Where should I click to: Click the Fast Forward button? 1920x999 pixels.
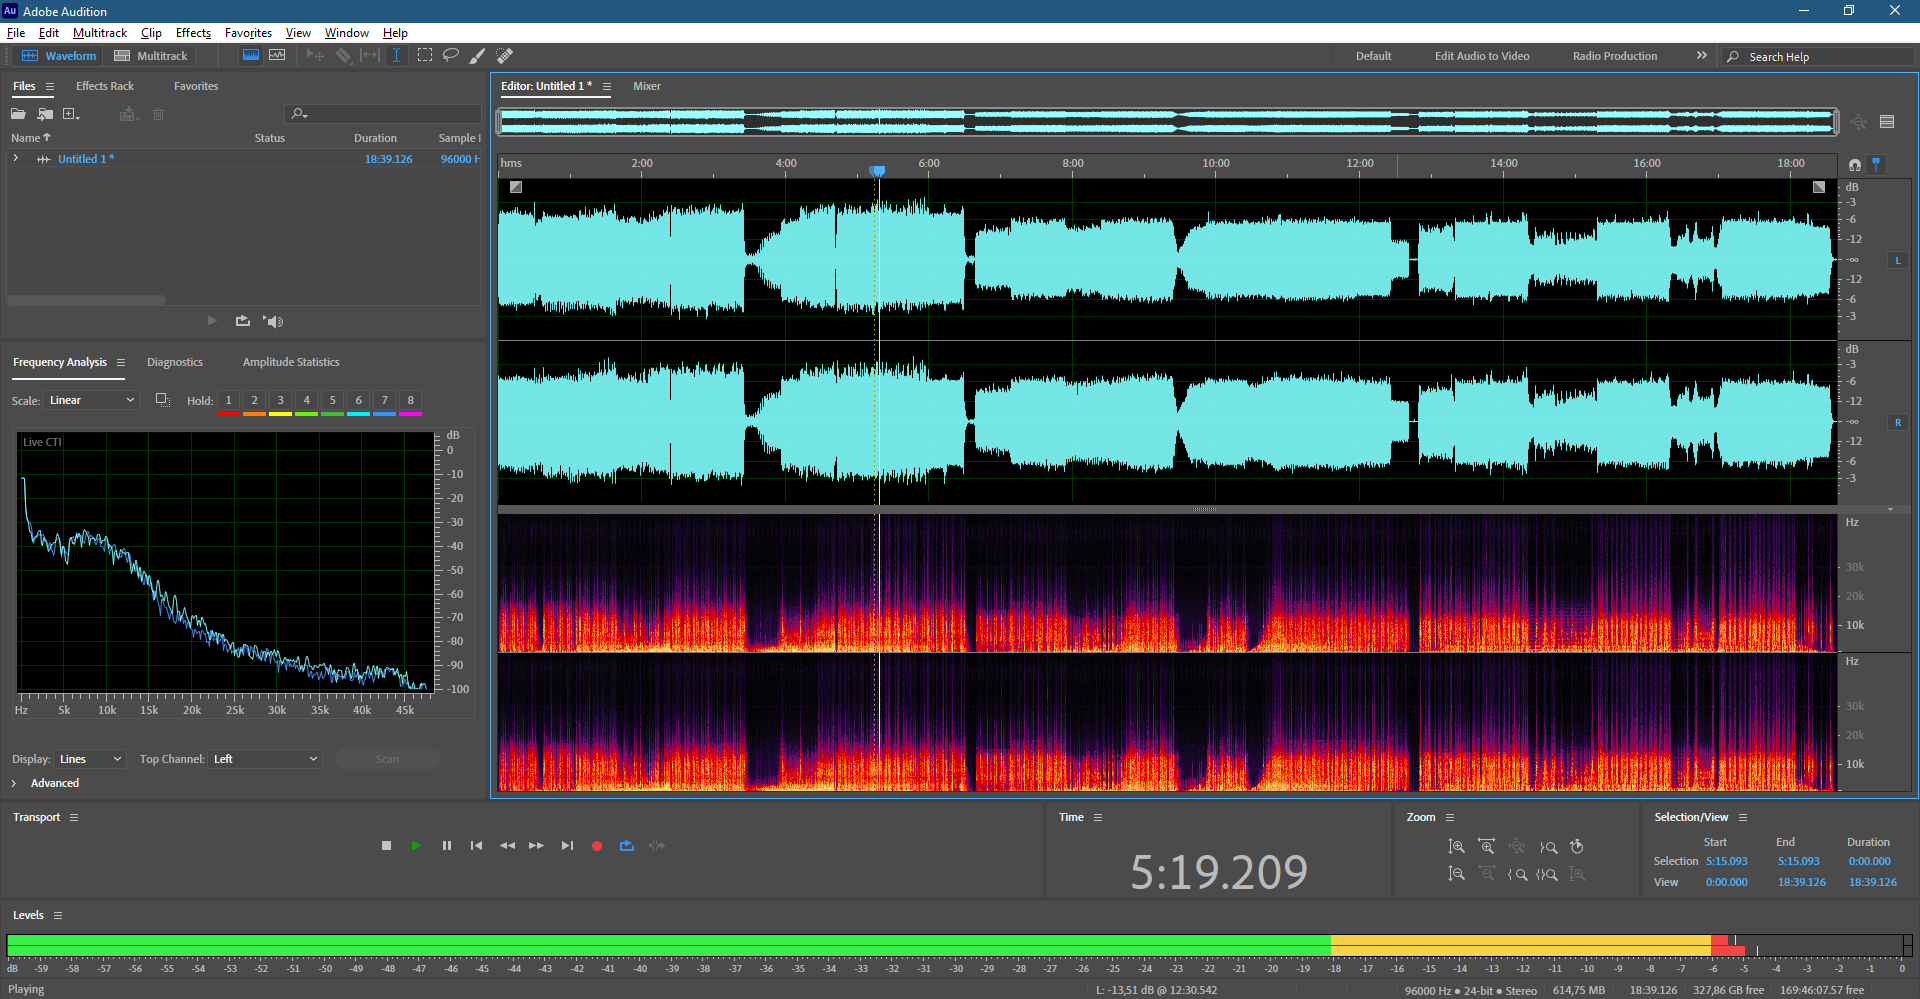[x=537, y=846]
